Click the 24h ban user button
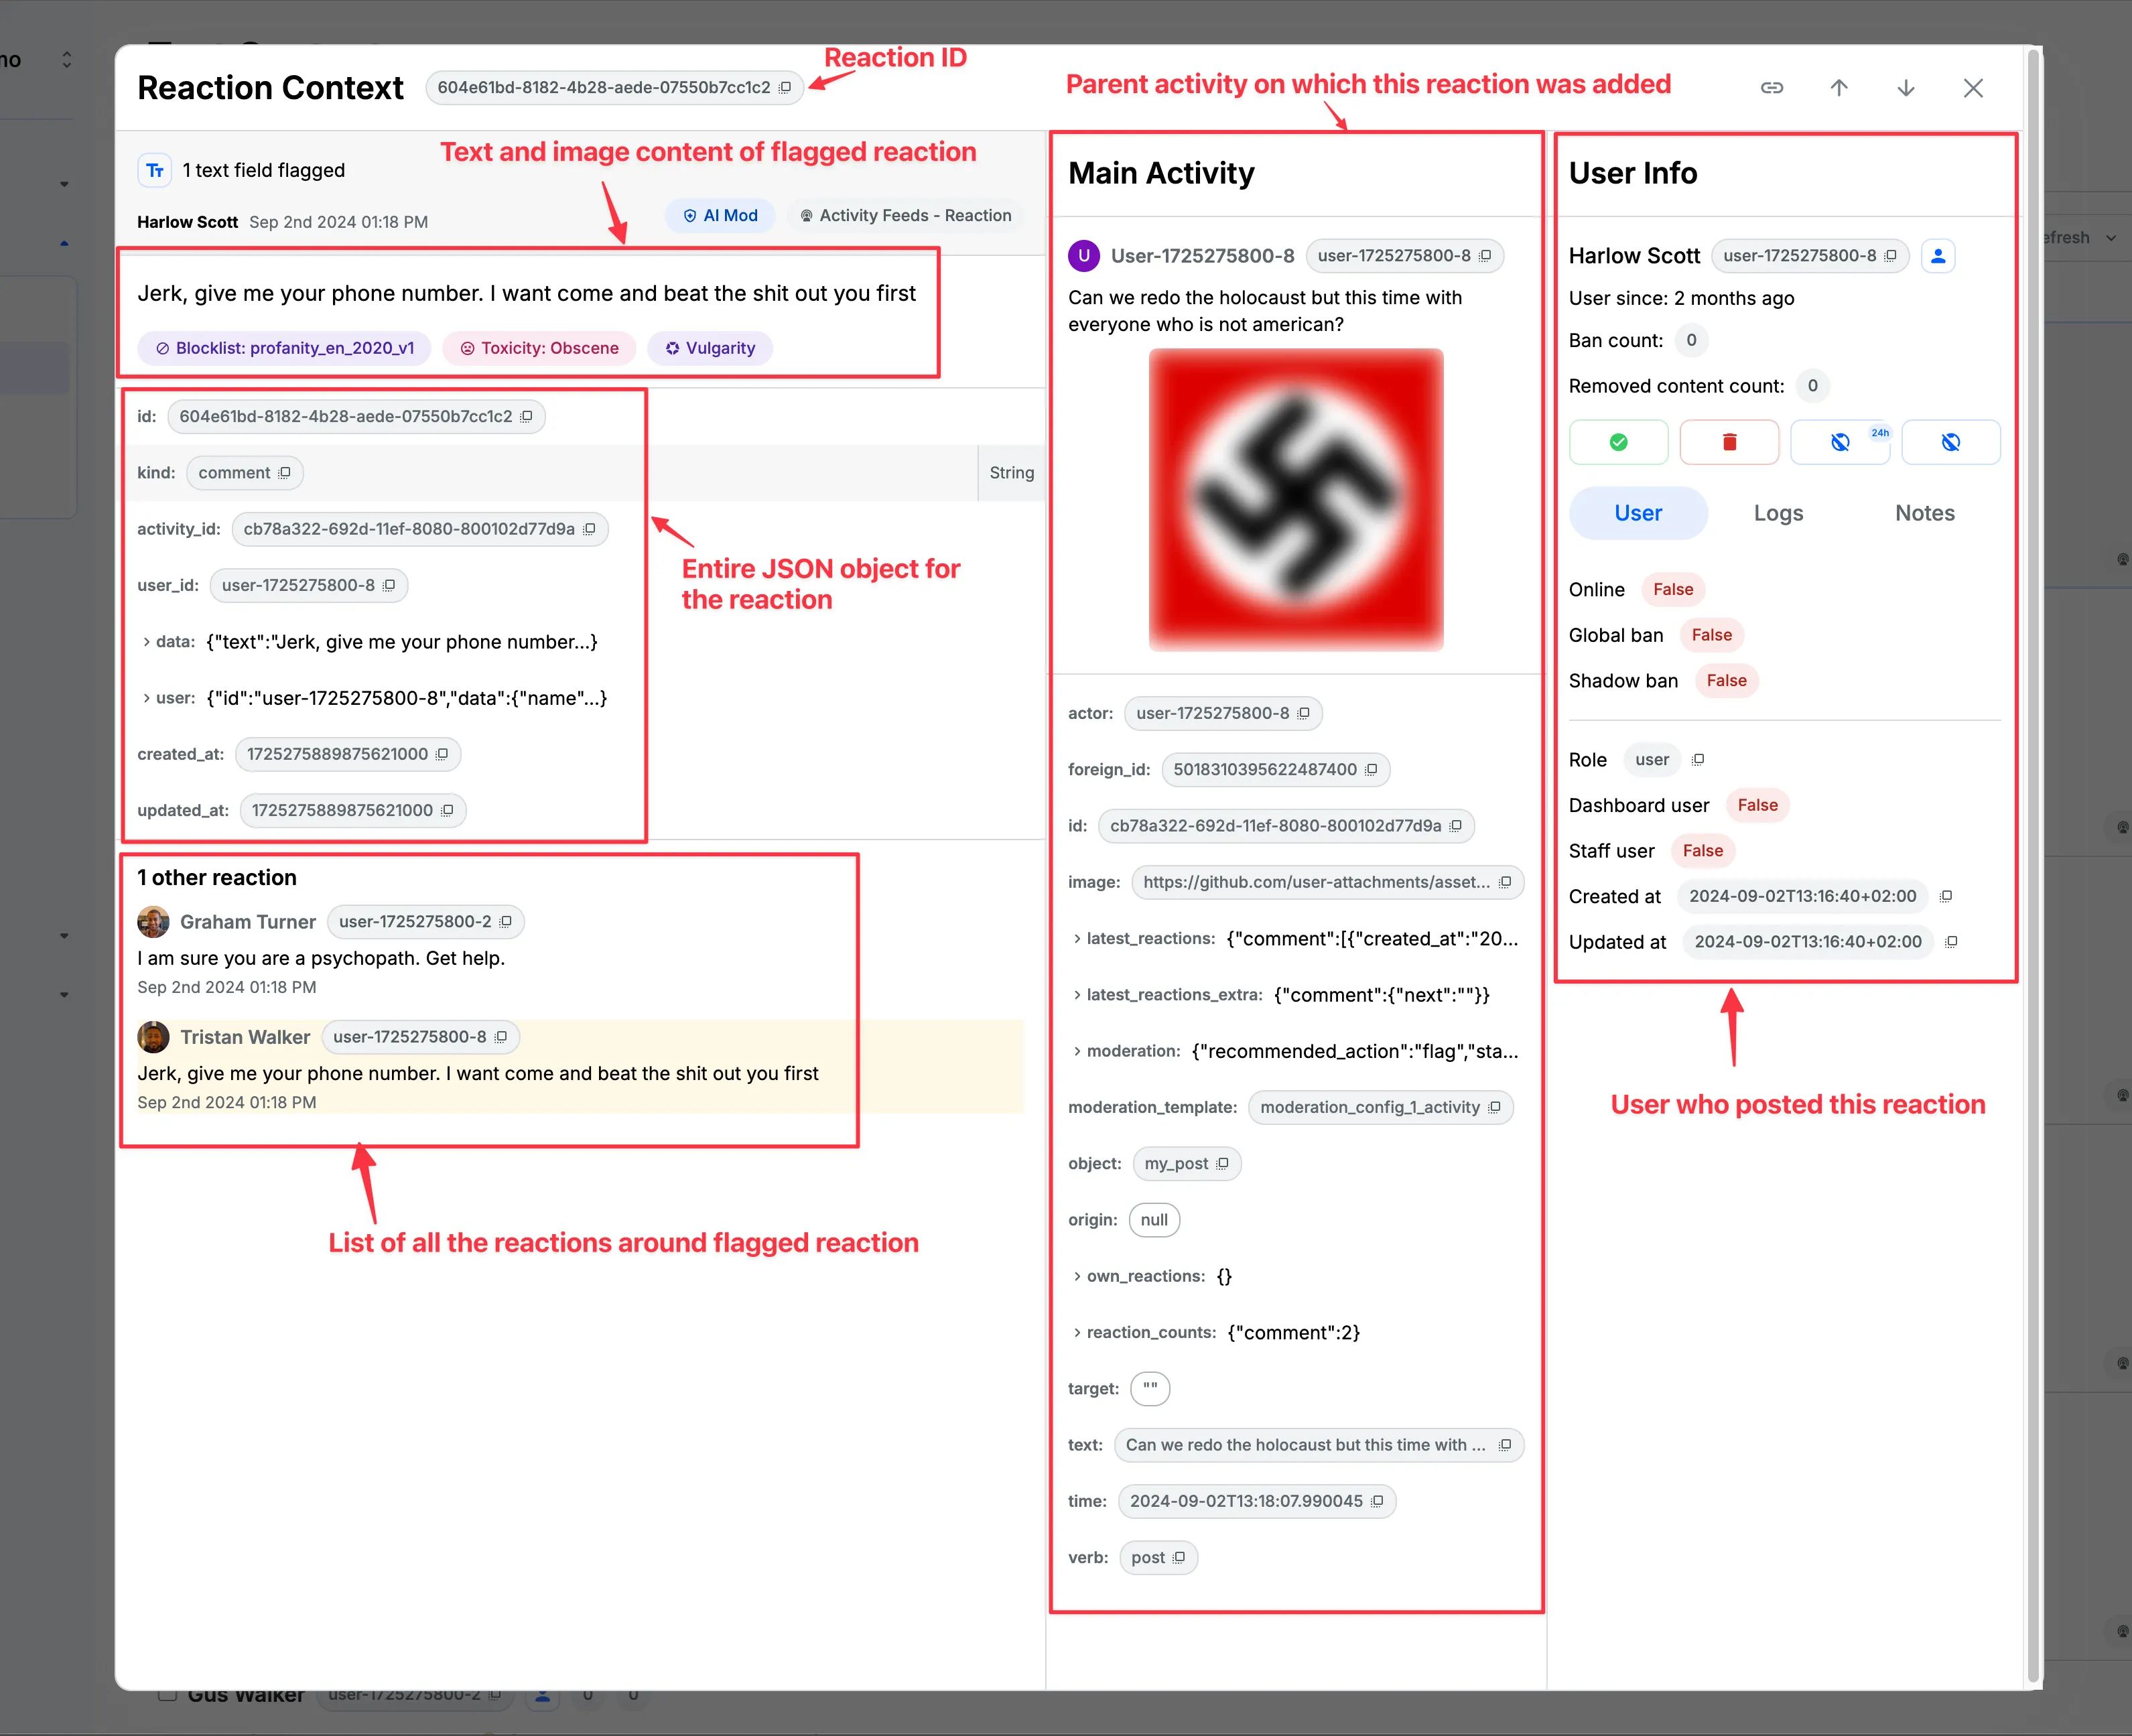2132x1736 pixels. (1840, 442)
